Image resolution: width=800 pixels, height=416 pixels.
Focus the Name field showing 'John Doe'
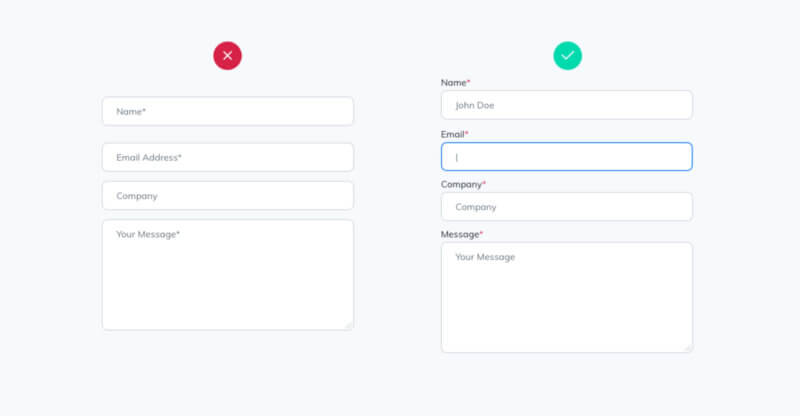point(567,105)
